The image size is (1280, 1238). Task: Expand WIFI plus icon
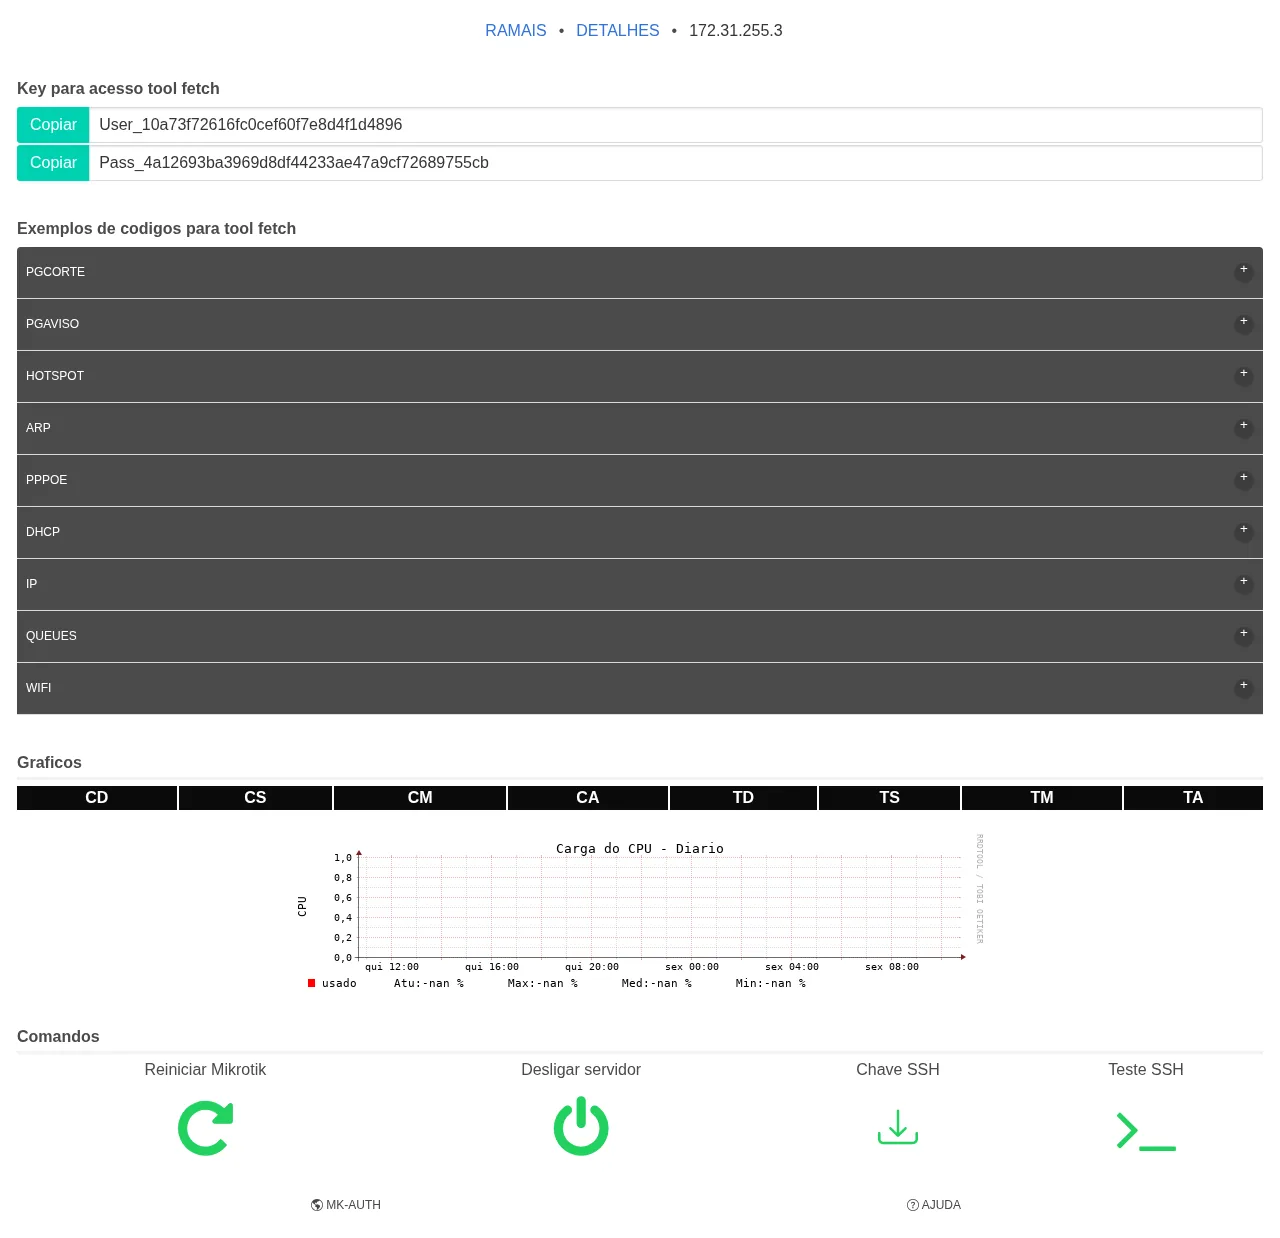tap(1244, 686)
